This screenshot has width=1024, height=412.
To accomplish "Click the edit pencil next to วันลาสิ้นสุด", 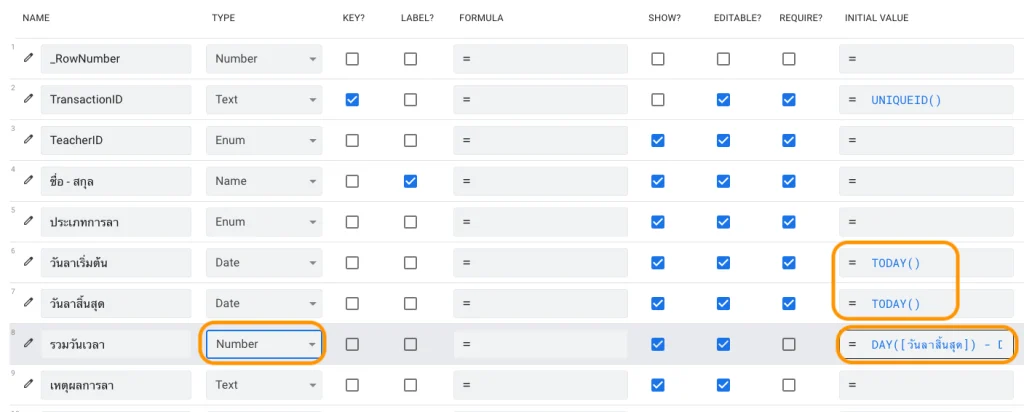I will coord(28,303).
